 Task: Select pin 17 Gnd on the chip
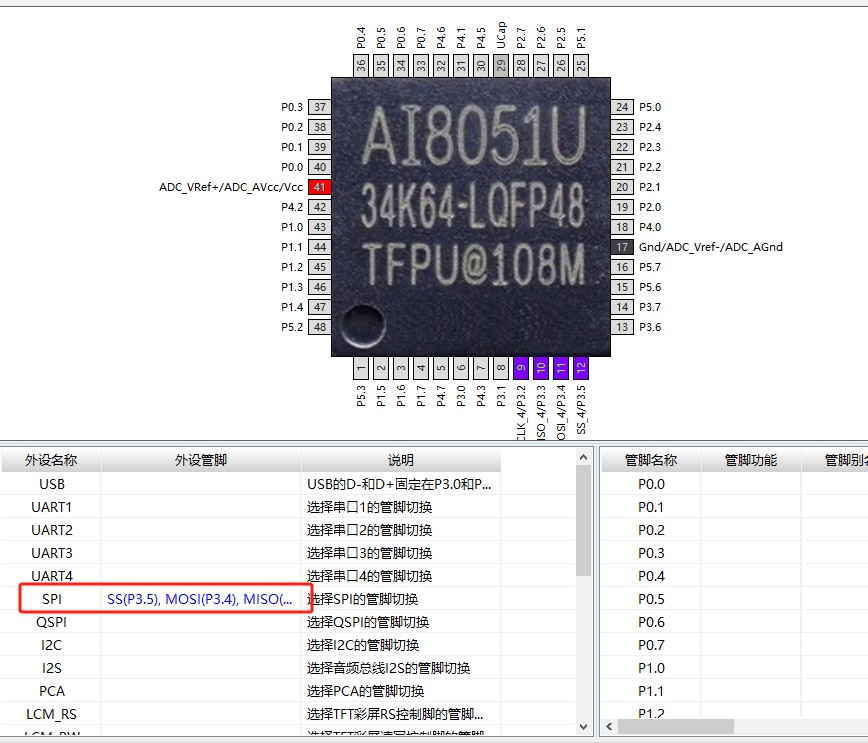click(x=622, y=247)
